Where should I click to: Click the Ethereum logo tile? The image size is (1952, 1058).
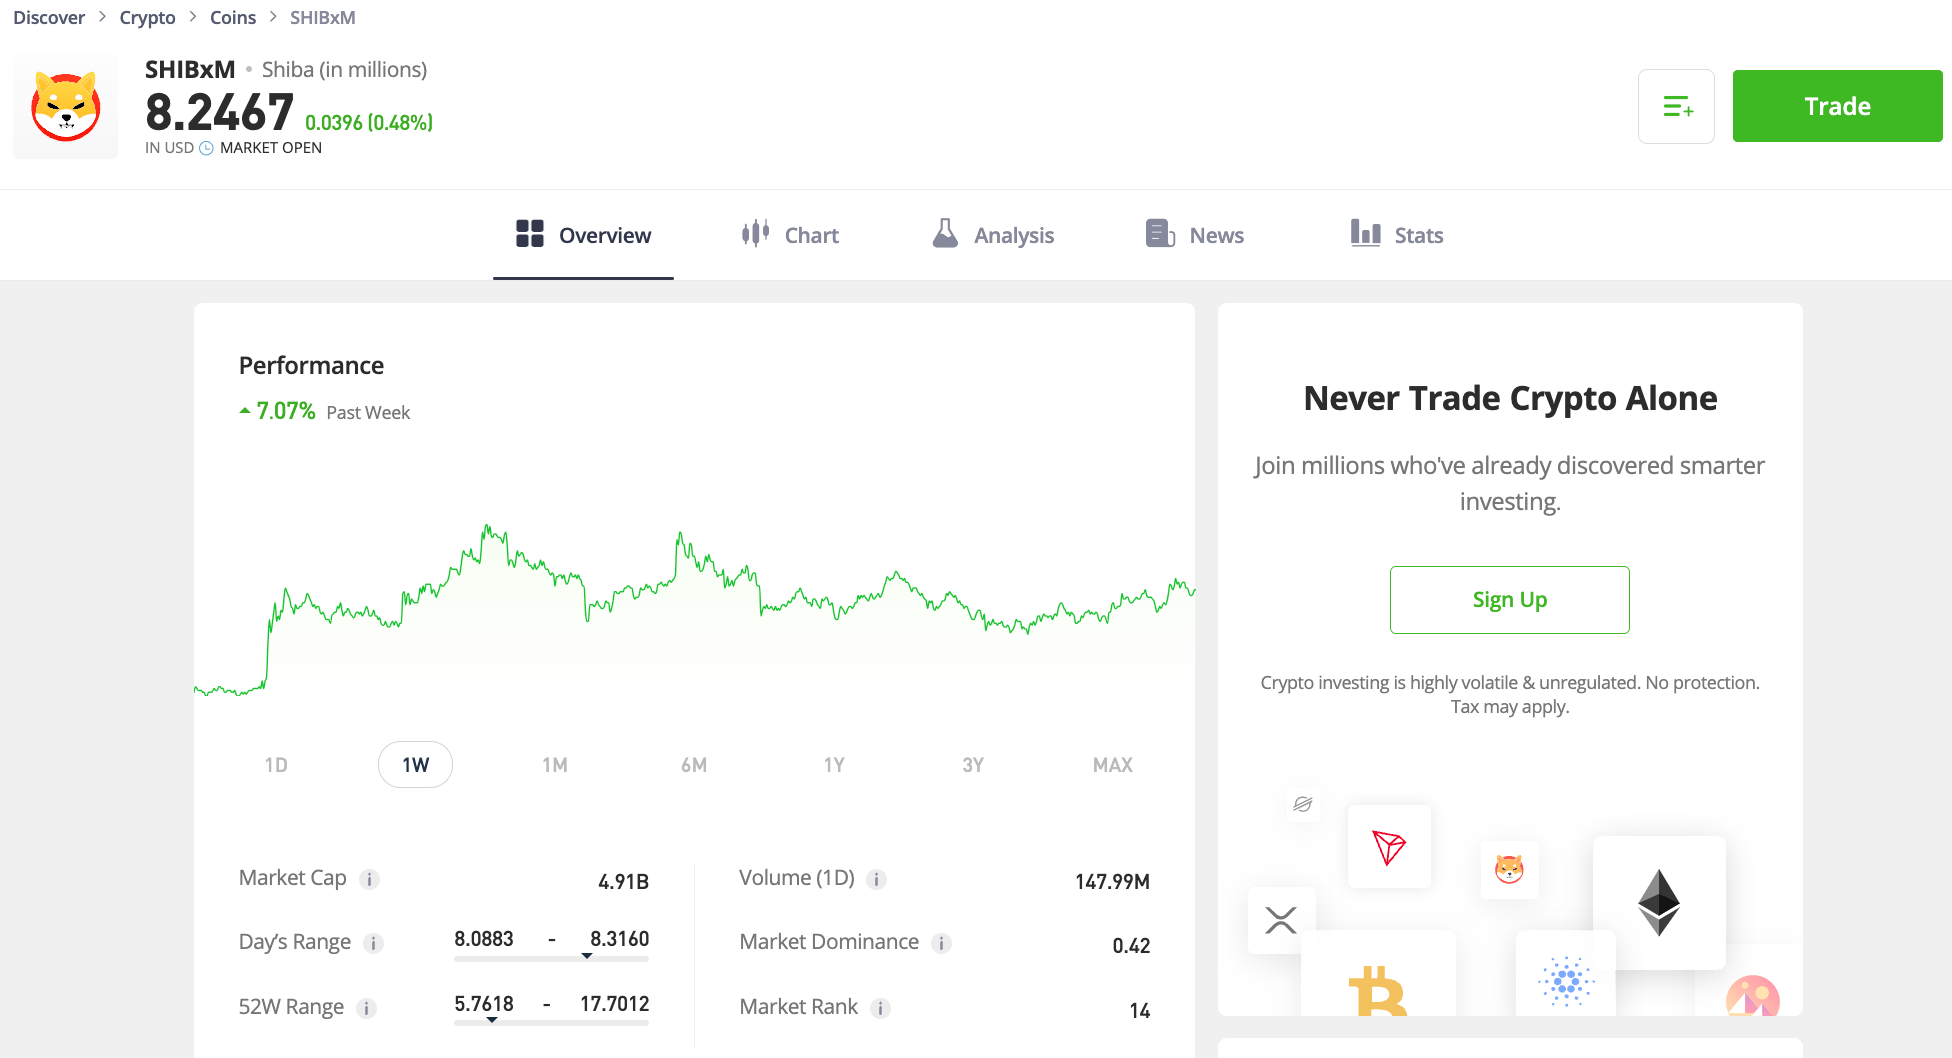pyautogui.click(x=1659, y=902)
